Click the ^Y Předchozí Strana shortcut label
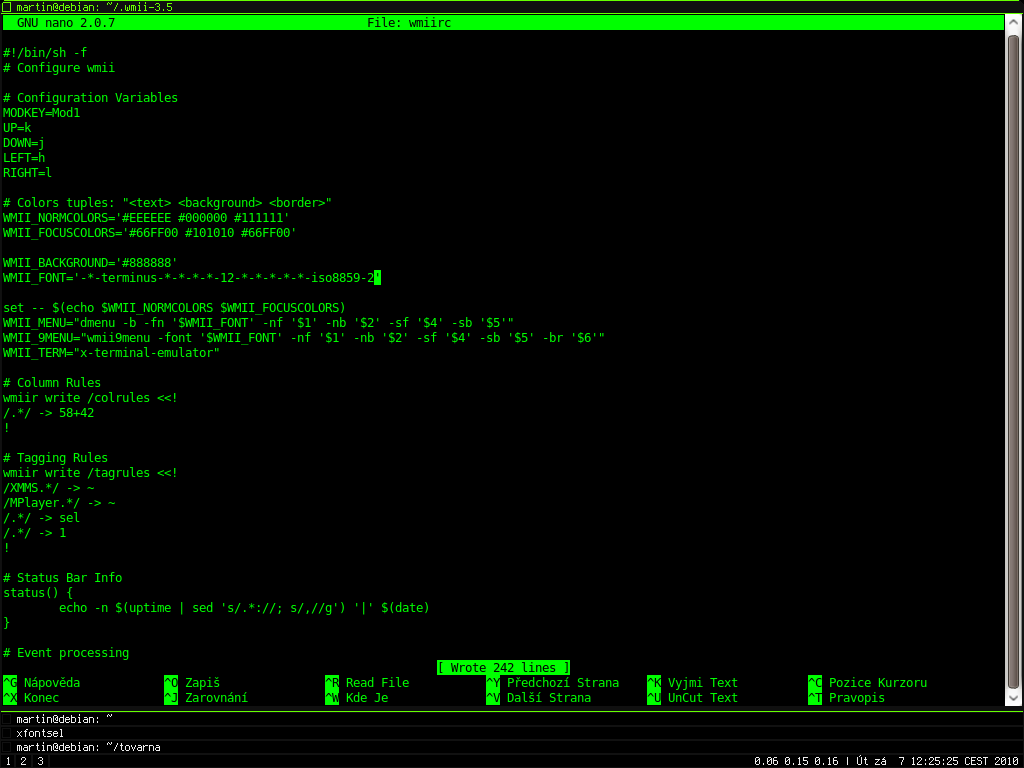This screenshot has height=768, width=1024. [552, 683]
